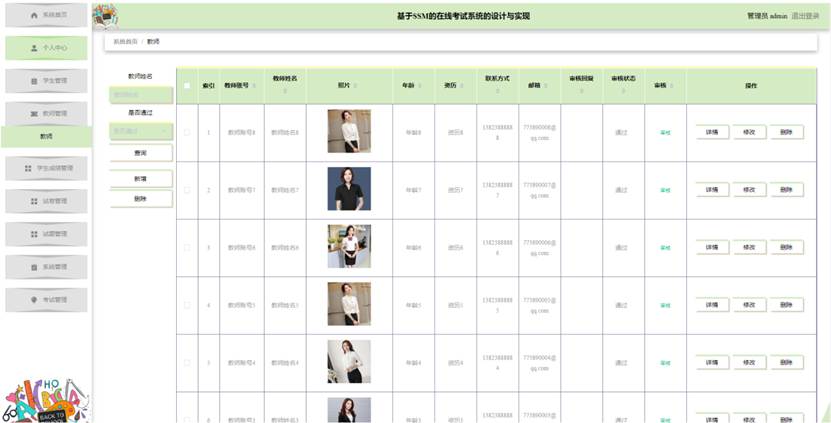Click 退出登录 logout link

coord(805,16)
